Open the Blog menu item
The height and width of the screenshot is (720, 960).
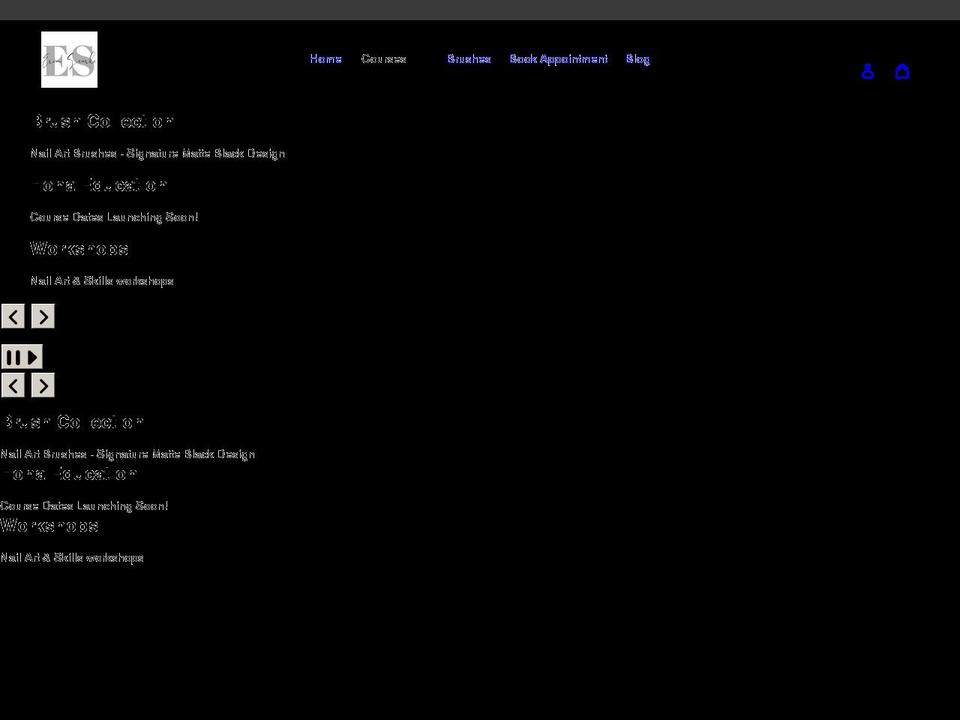tap(637, 59)
